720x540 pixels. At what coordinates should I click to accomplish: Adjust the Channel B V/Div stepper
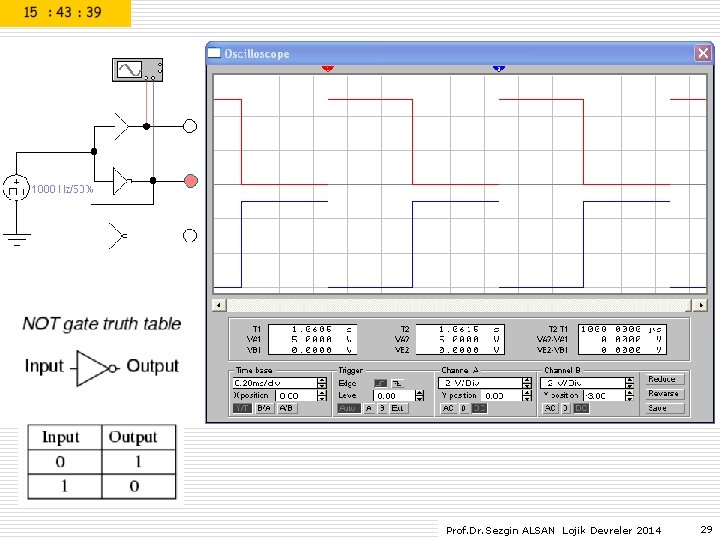630,382
